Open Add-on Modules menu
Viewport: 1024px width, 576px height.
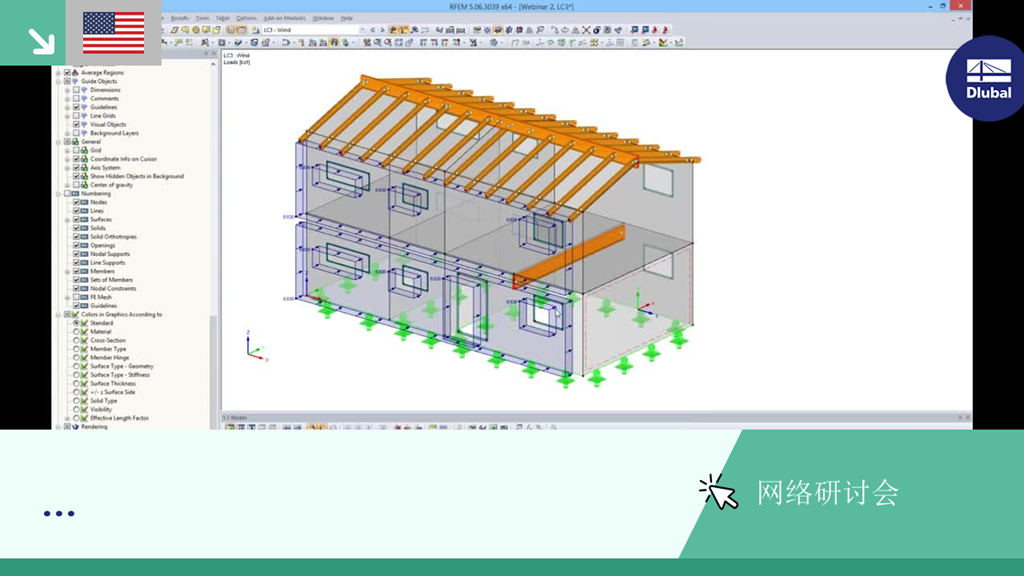point(284,18)
